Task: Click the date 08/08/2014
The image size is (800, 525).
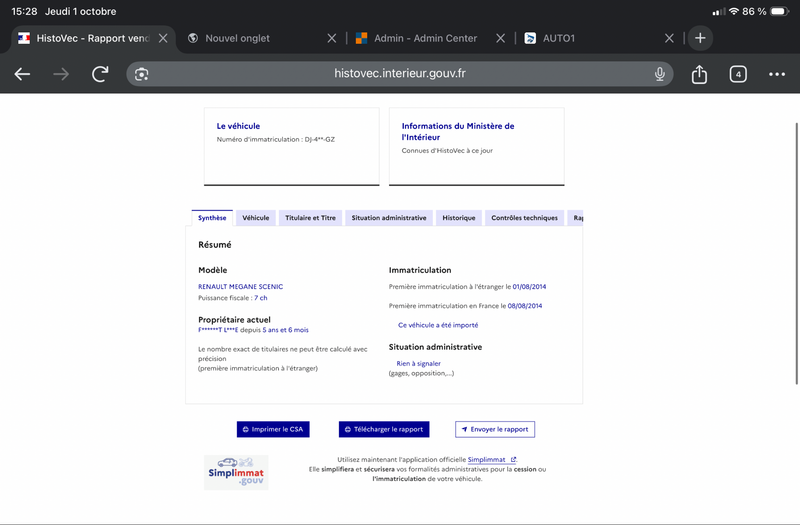Action: (525, 306)
